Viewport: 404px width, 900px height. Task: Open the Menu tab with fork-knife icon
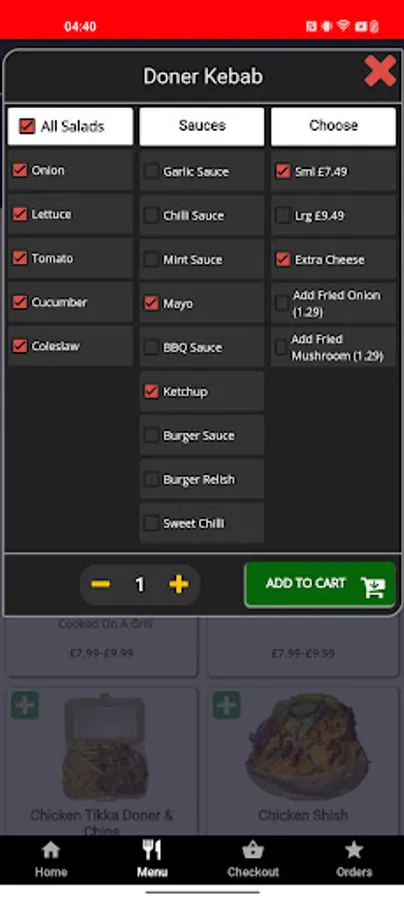tap(152, 849)
